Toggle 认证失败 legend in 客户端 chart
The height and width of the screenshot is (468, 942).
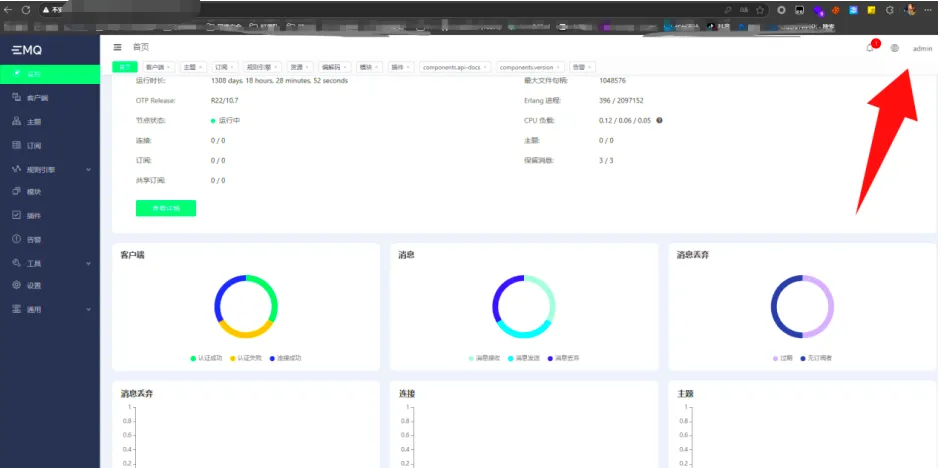(x=246, y=358)
